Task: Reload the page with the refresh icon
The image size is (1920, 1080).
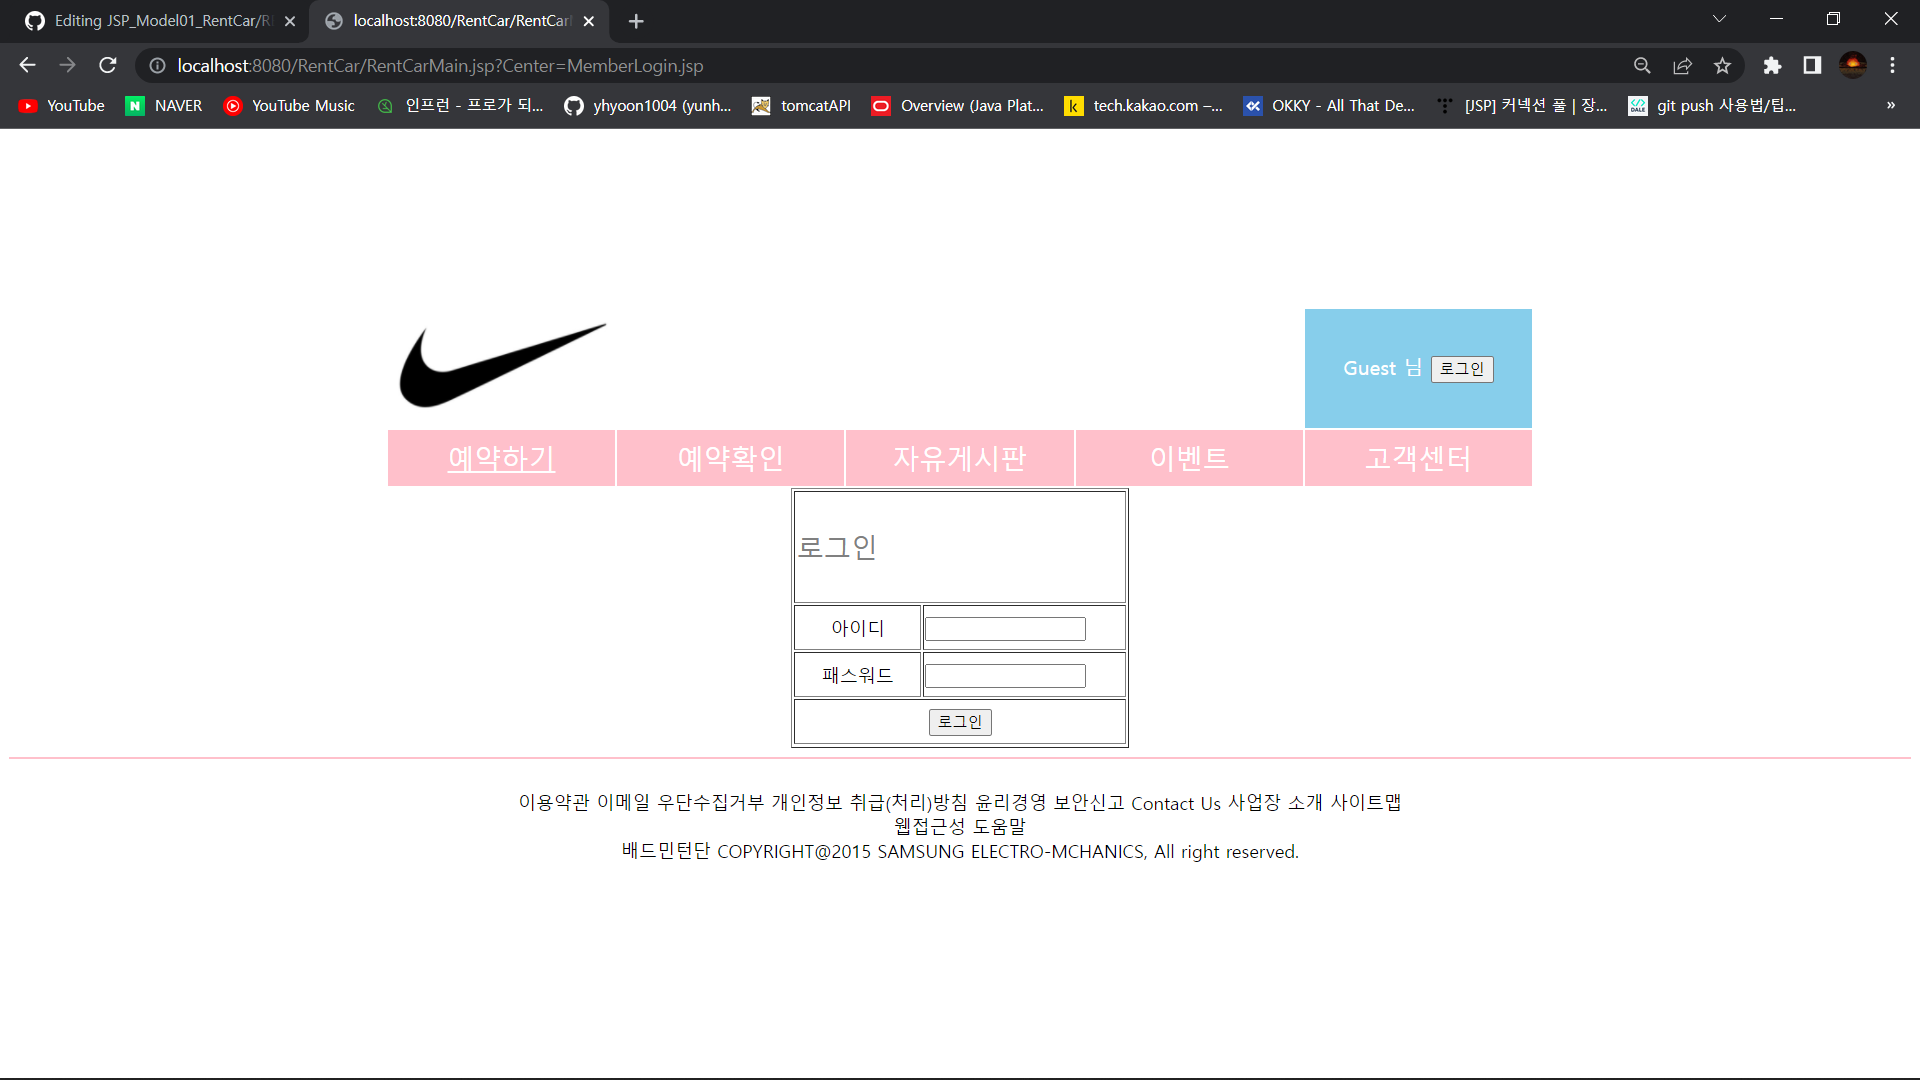Action: point(107,65)
